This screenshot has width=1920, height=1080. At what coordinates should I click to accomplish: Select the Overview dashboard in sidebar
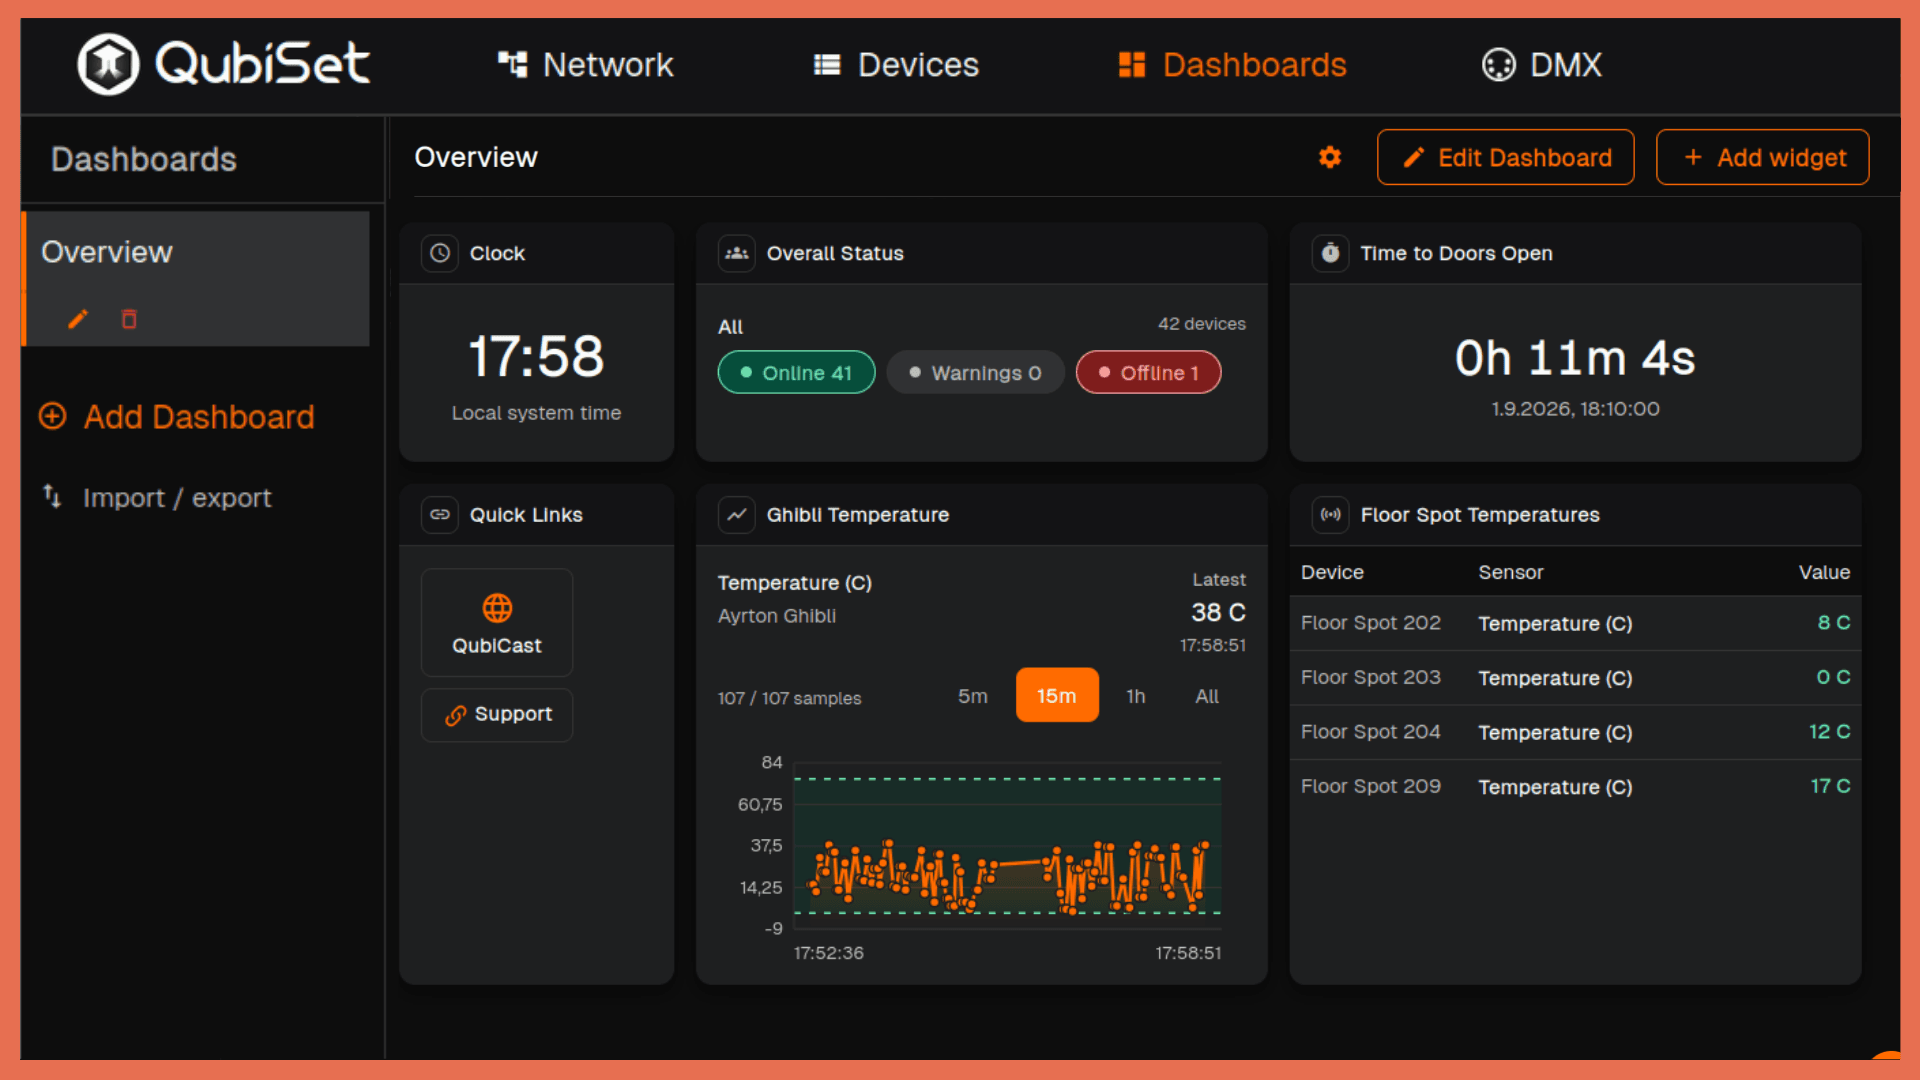coord(196,278)
